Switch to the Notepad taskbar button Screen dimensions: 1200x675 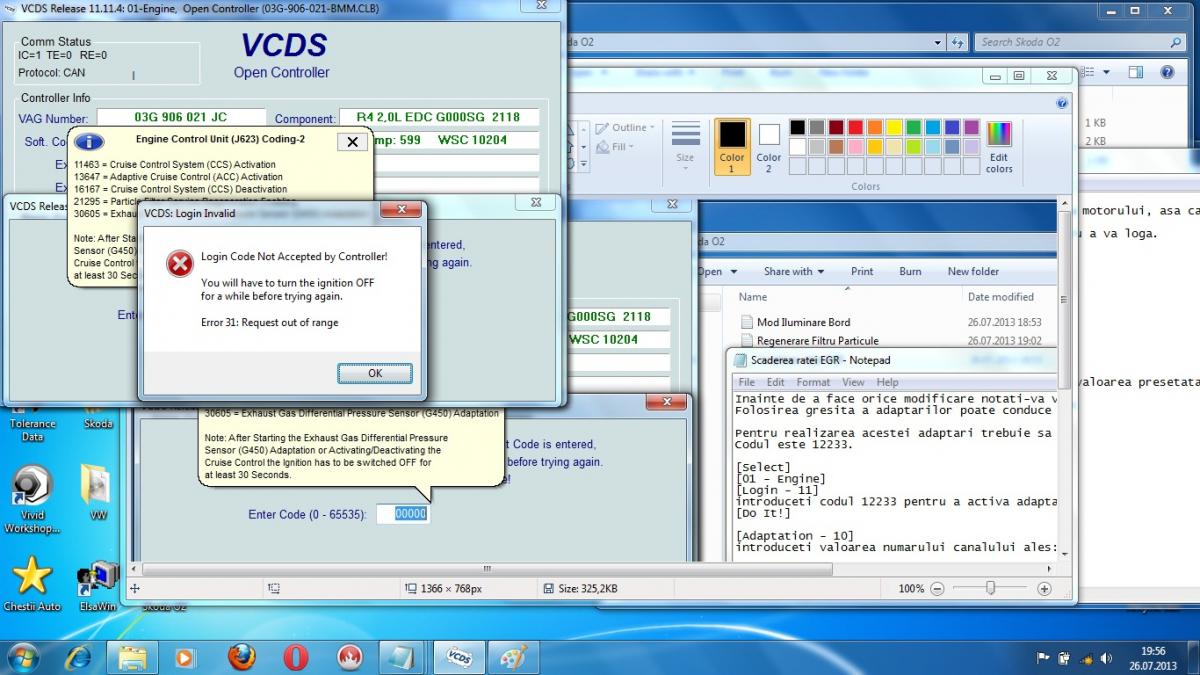(403, 657)
